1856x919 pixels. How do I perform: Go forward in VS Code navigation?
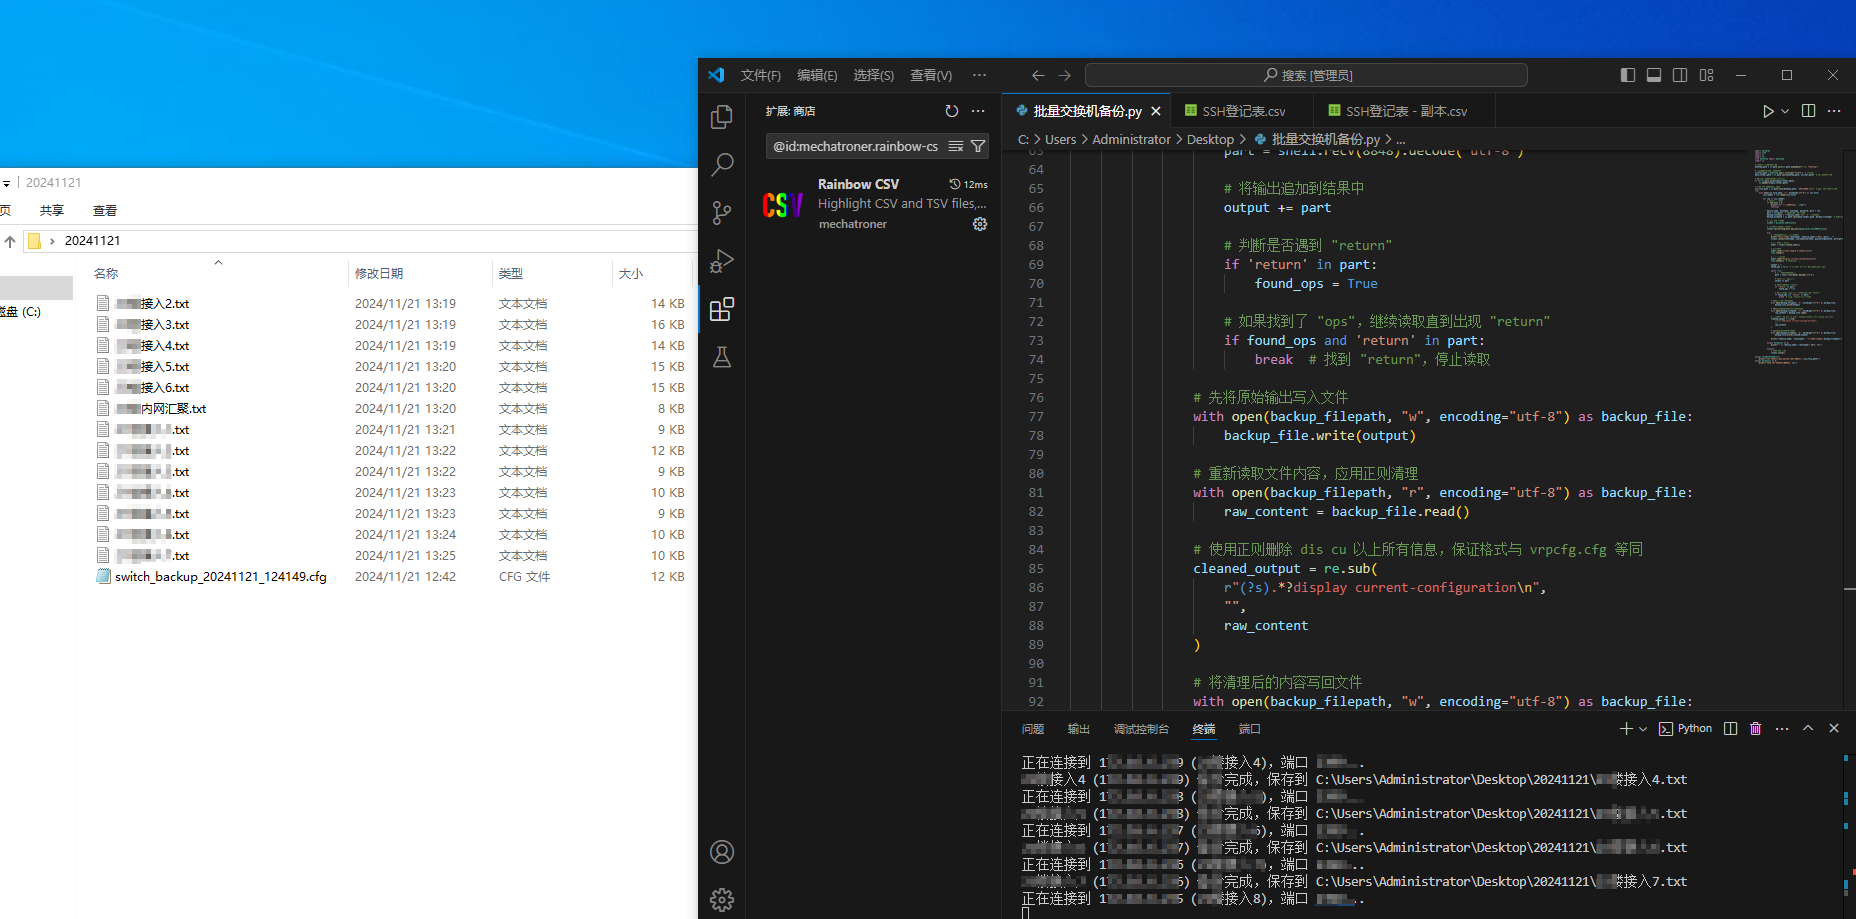(x=1064, y=75)
